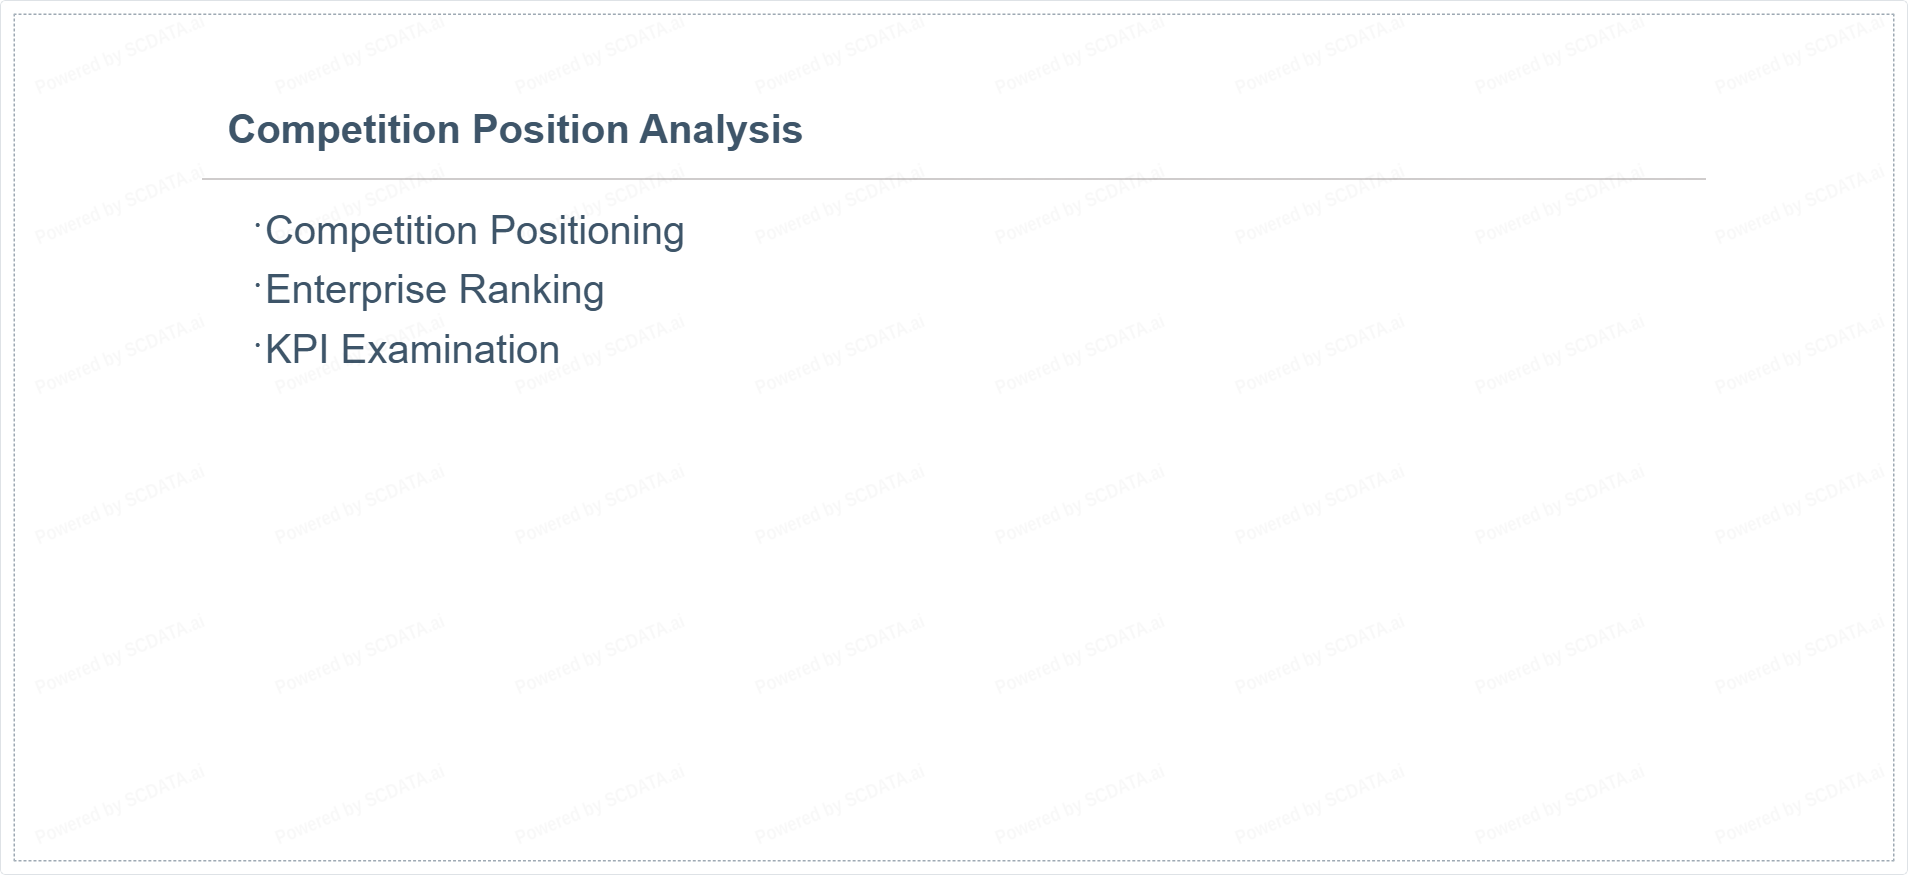Click the word "Competition" in the heading
The height and width of the screenshot is (875, 1908).
[x=343, y=130]
